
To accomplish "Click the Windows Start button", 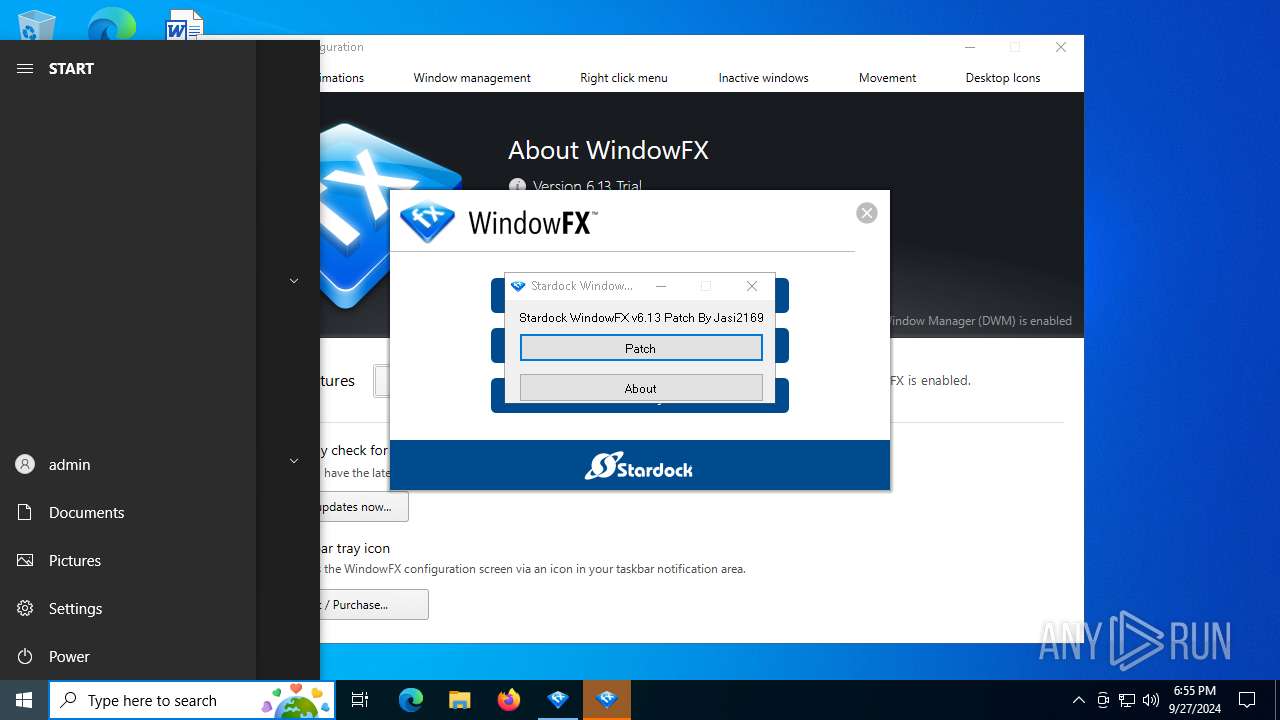I will point(24,700).
